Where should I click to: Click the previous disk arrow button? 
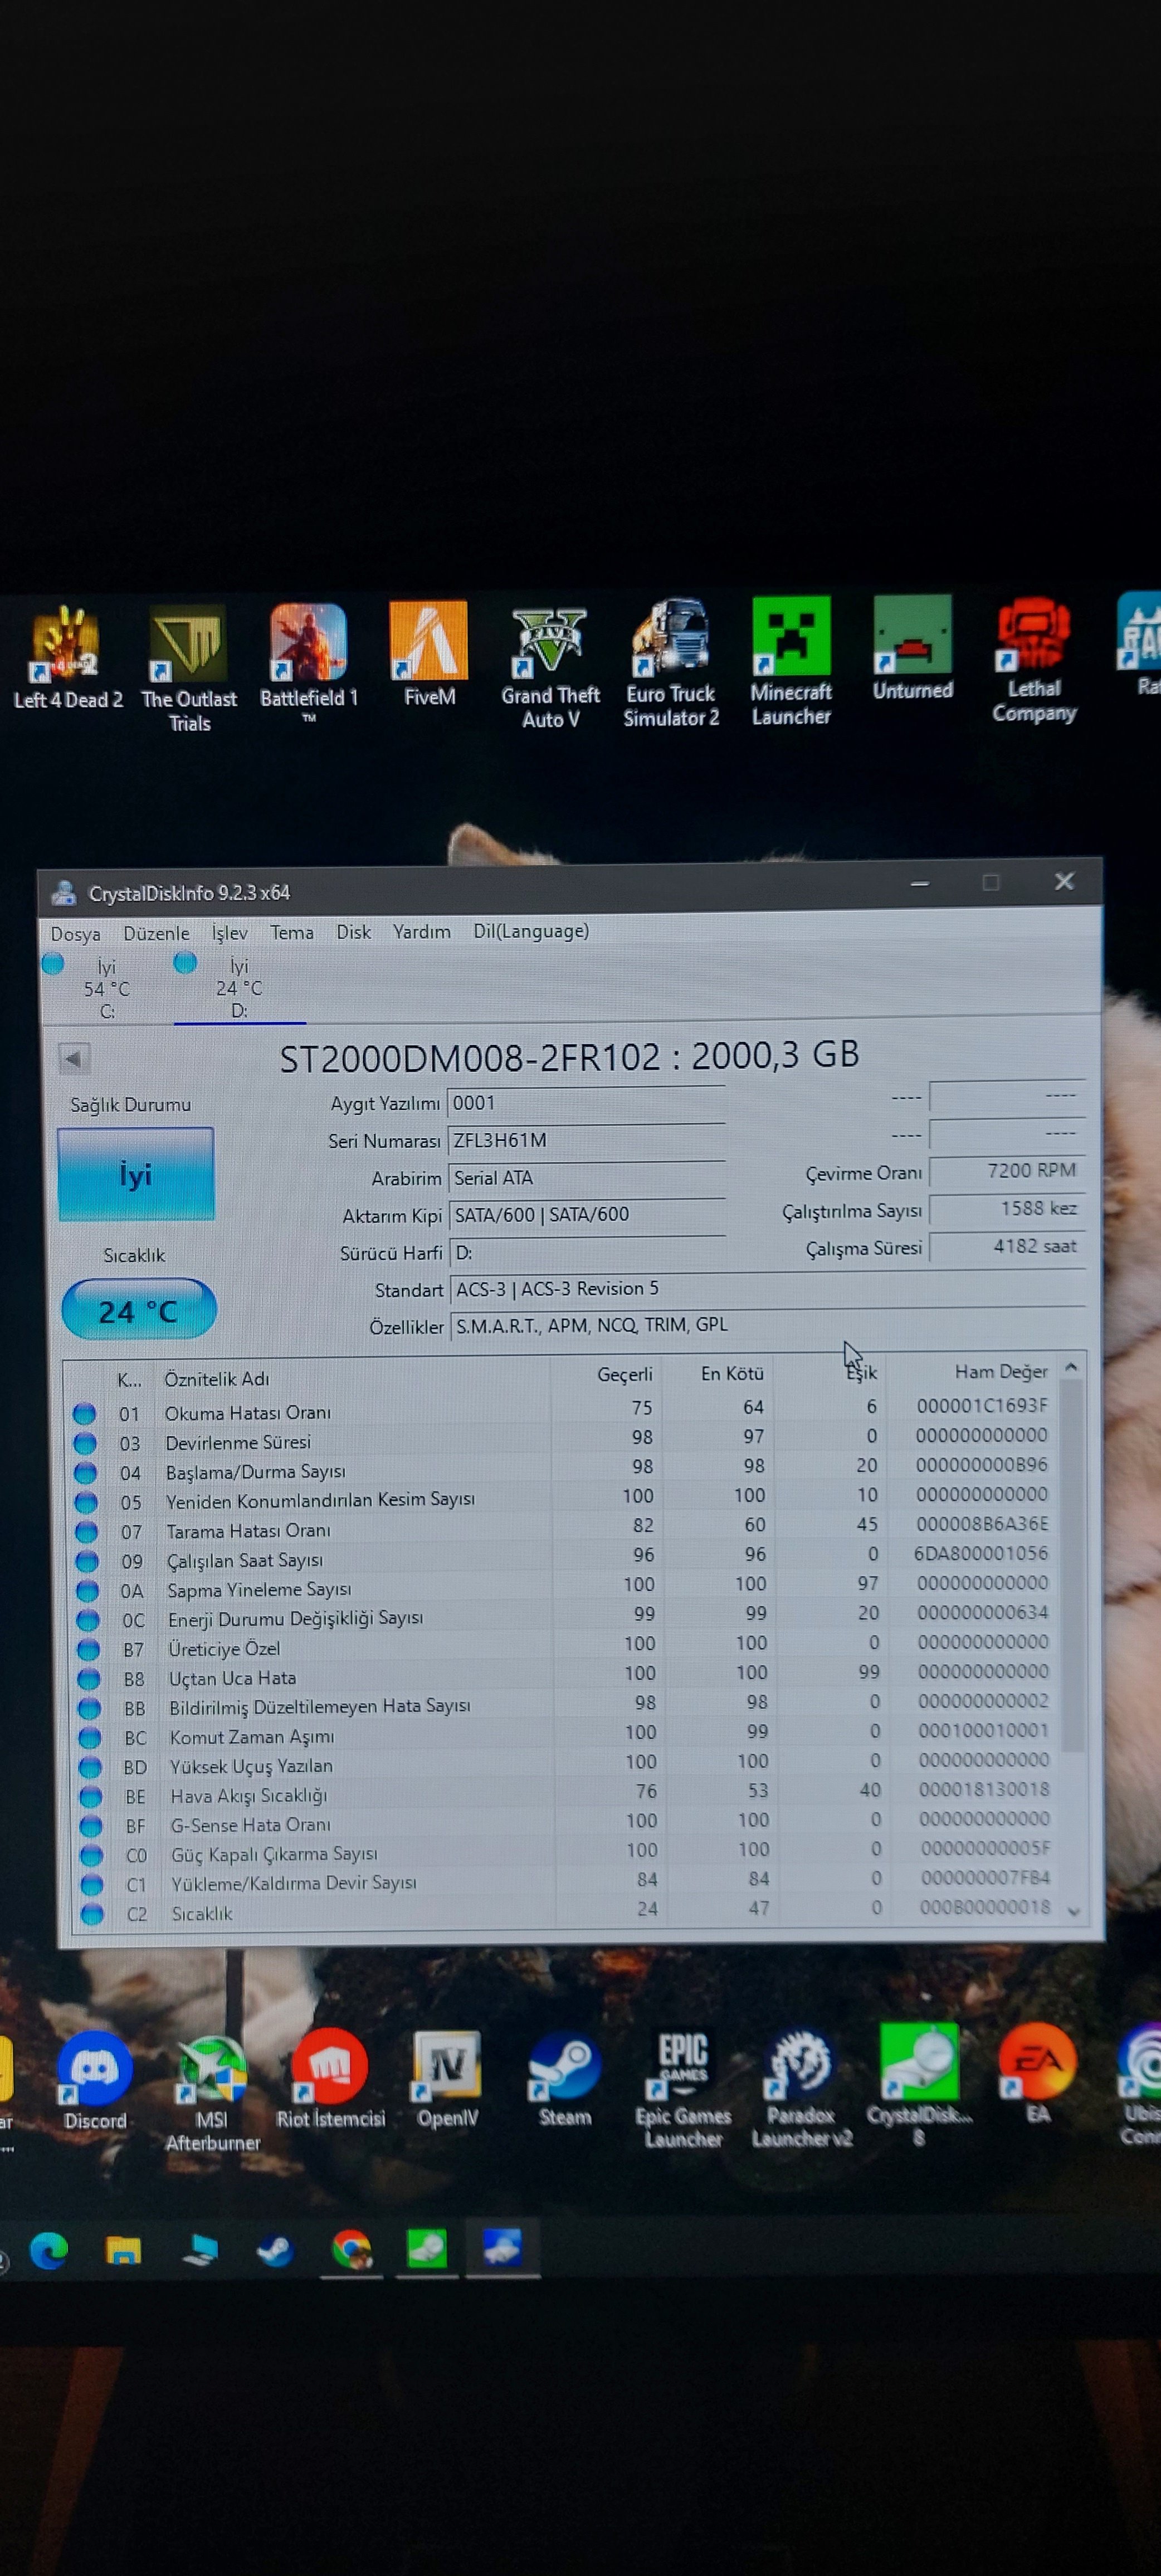[x=73, y=1058]
